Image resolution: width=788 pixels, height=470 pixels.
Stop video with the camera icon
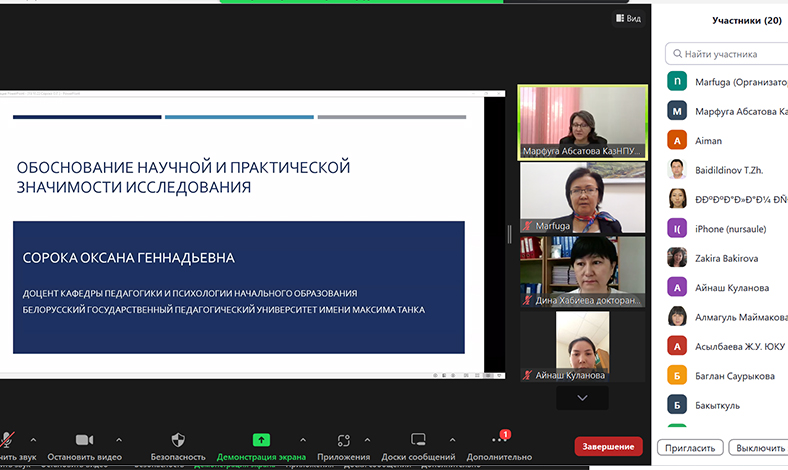[84, 440]
